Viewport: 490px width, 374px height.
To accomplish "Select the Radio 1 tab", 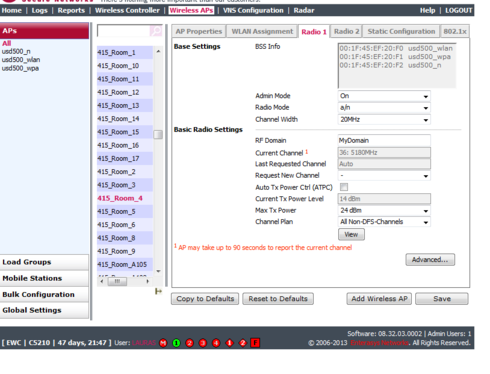I will coord(314,32).
